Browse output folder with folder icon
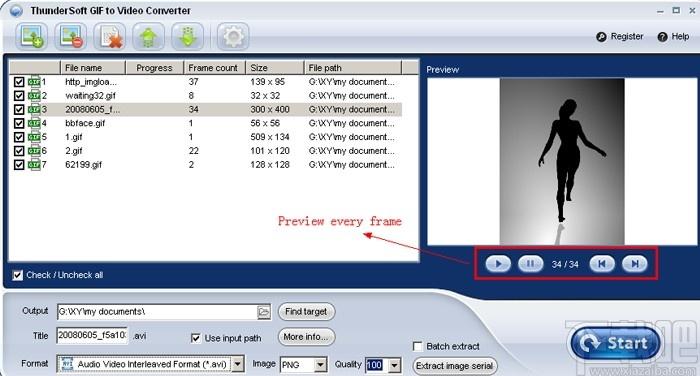700x376 pixels. (264, 312)
